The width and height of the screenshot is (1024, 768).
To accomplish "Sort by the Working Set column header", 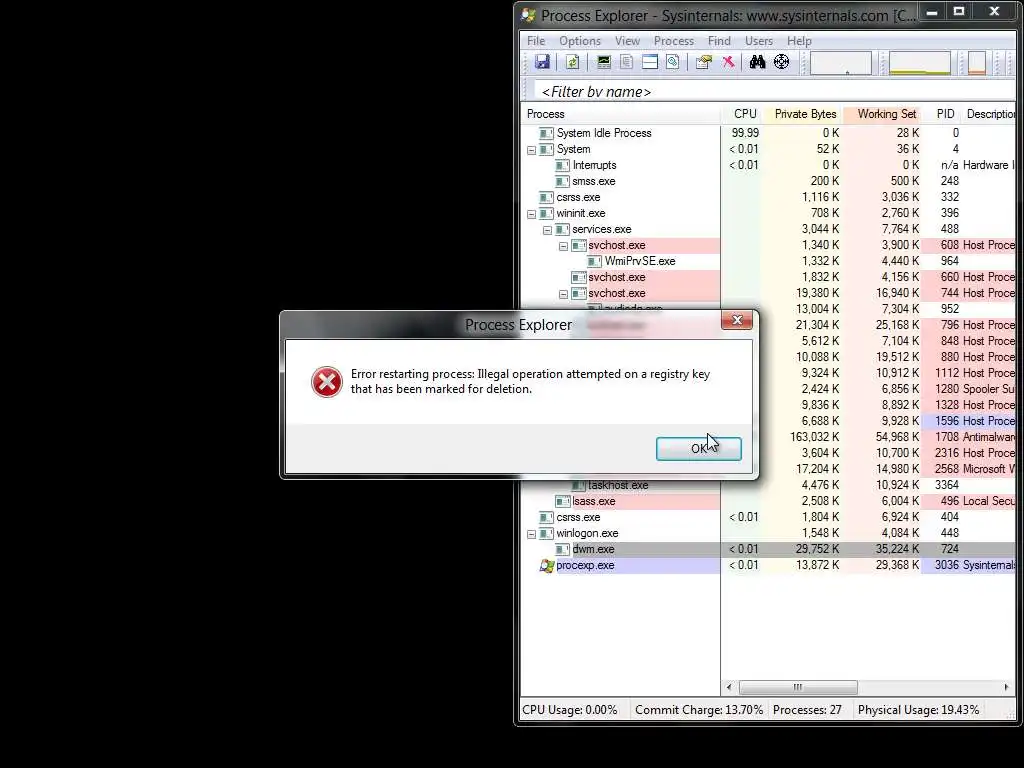I will coord(883,114).
